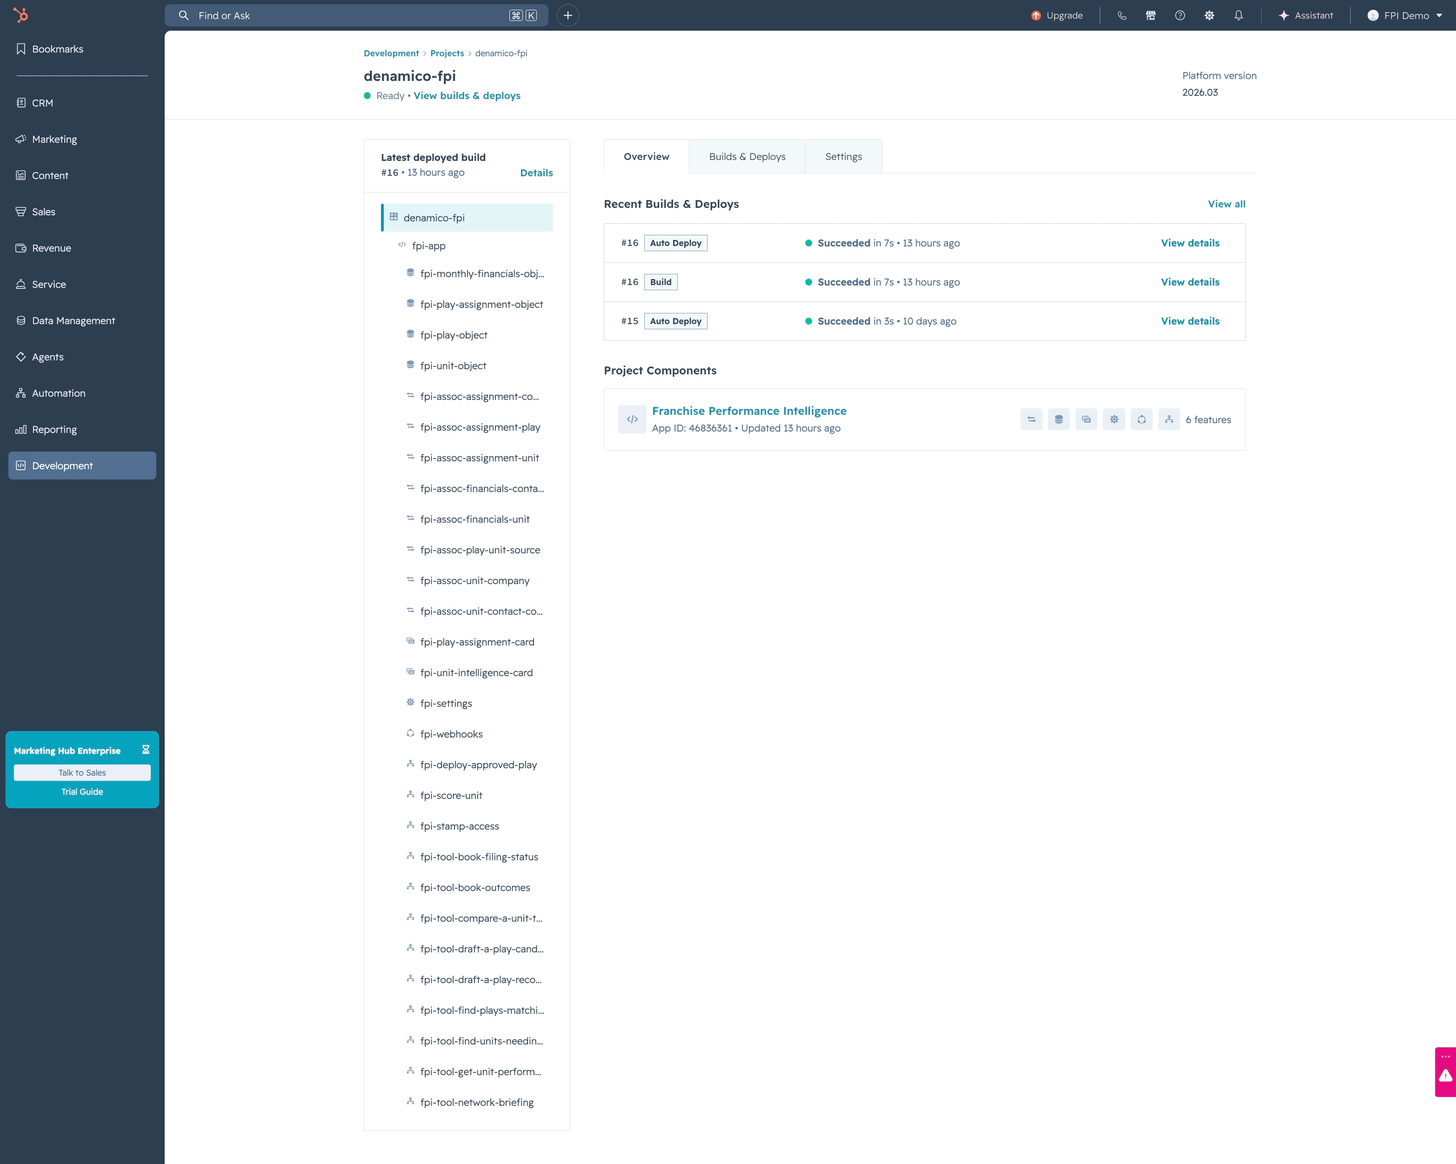This screenshot has width=1456, height=1164.
Task: Open Franchise Performance Intelligence component link
Action: (x=749, y=411)
